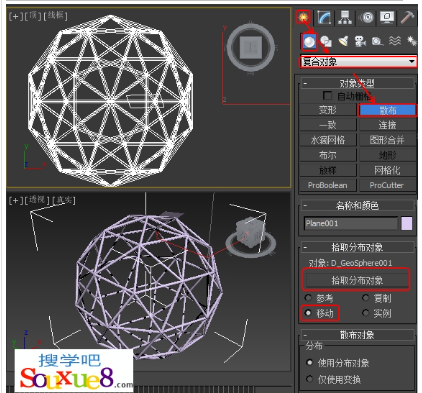Image resolution: width=422 pixels, height=393 pixels.
Task: Open the 复合对象 category dropdown
Action: (x=358, y=62)
